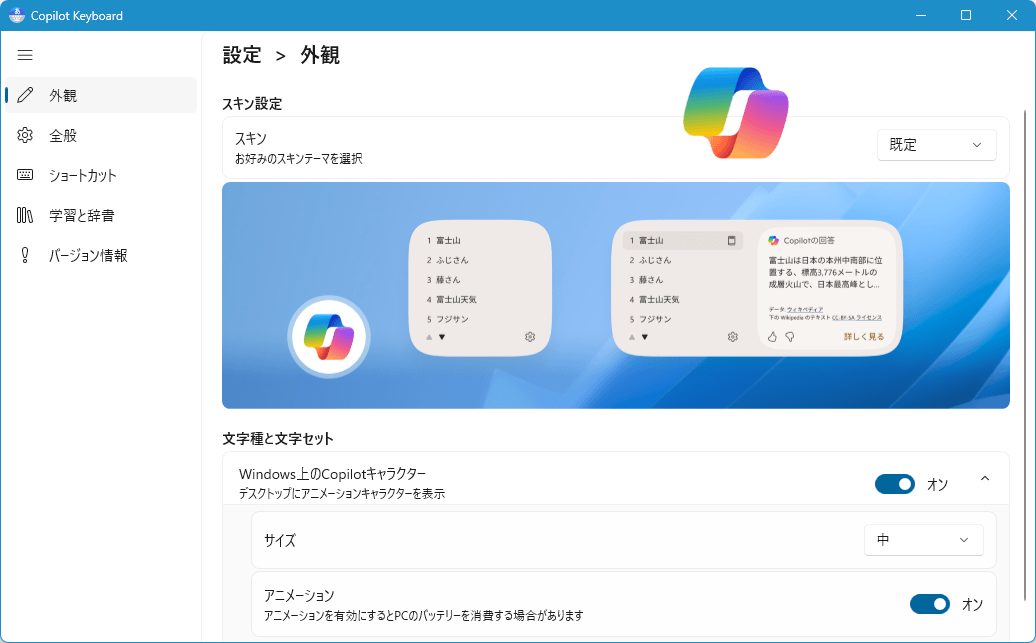Go to the バージョン情報 page
This screenshot has height=643, width=1036.
click(x=88, y=255)
